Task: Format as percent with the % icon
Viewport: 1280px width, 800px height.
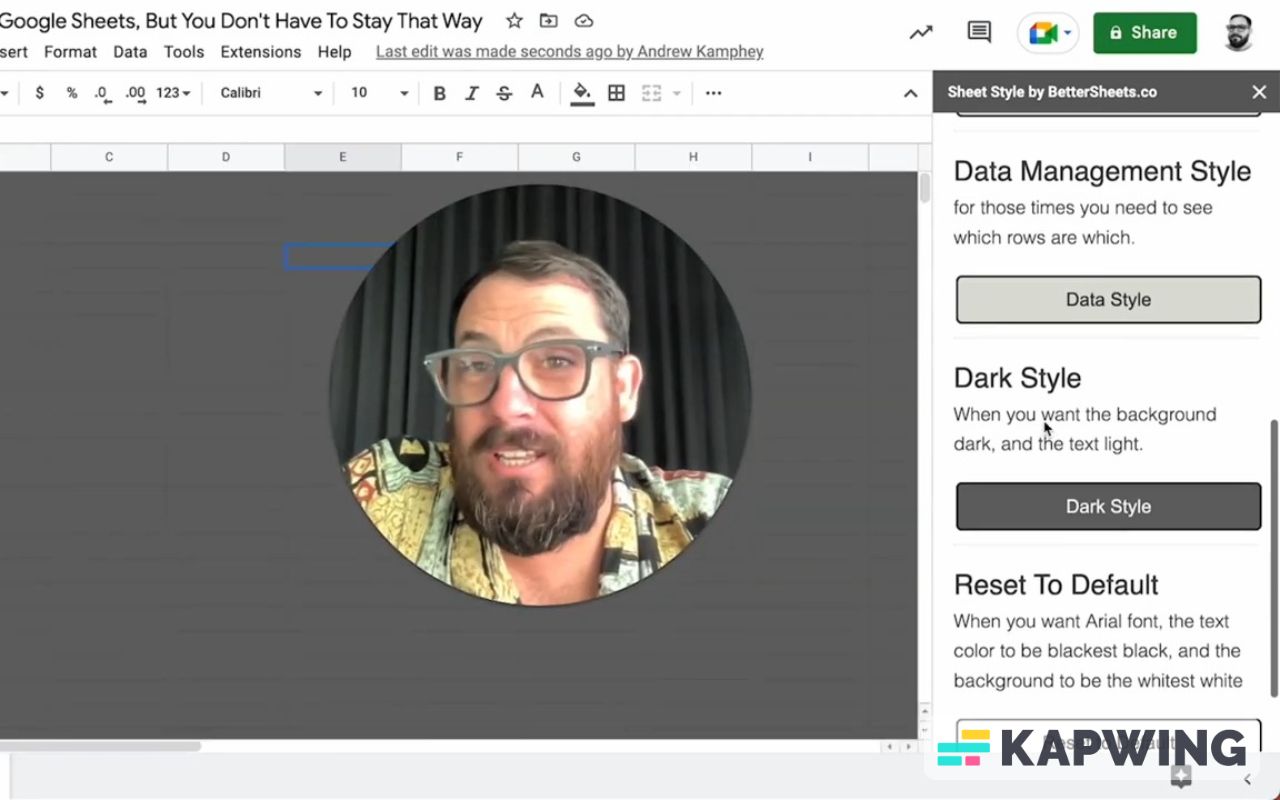Action: coord(72,93)
